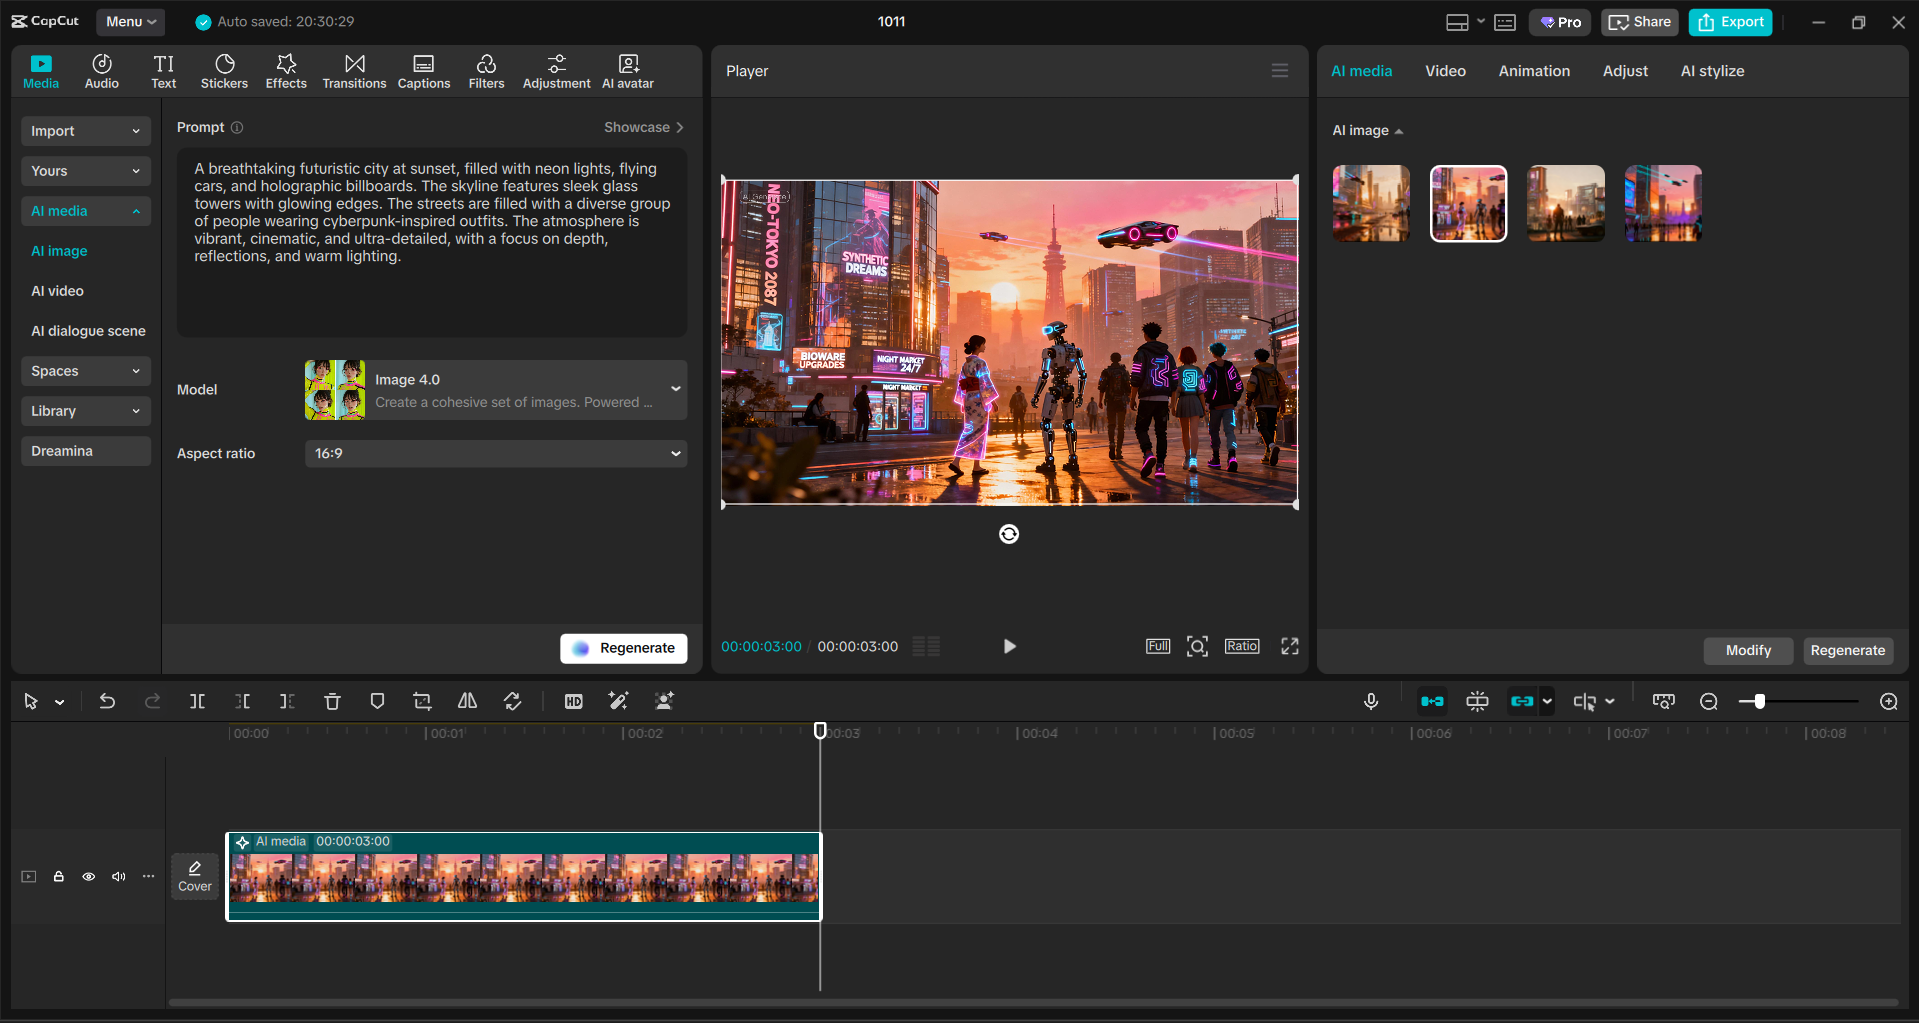Lock the timeline track
Screen dimensions: 1919x1023
pos(58,876)
